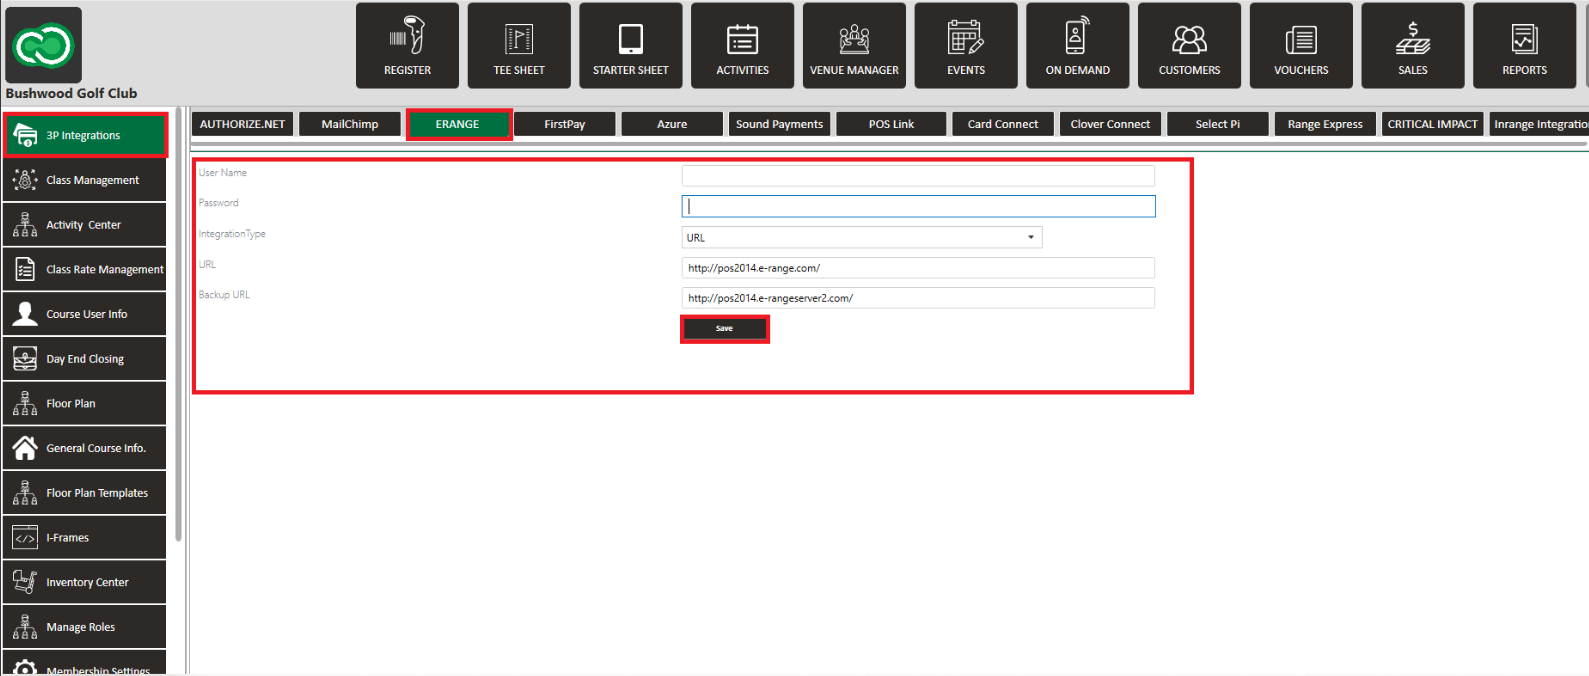Select 3P Integrations in sidebar
The image size is (1589, 676).
pyautogui.click(x=85, y=135)
